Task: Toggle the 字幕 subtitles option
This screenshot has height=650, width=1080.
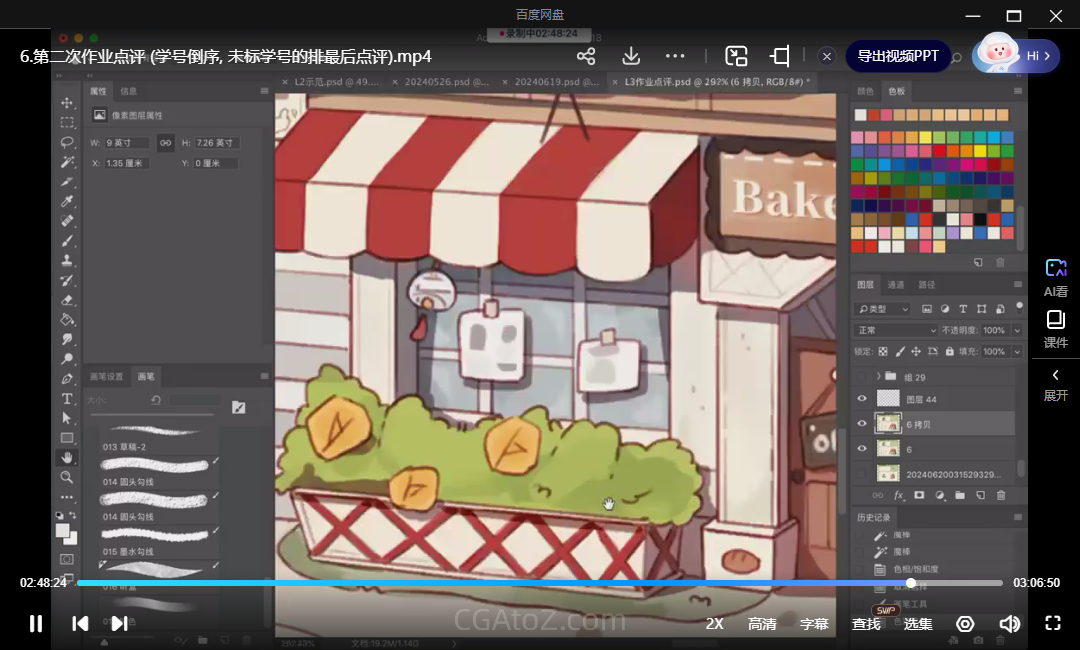Action: coord(814,624)
